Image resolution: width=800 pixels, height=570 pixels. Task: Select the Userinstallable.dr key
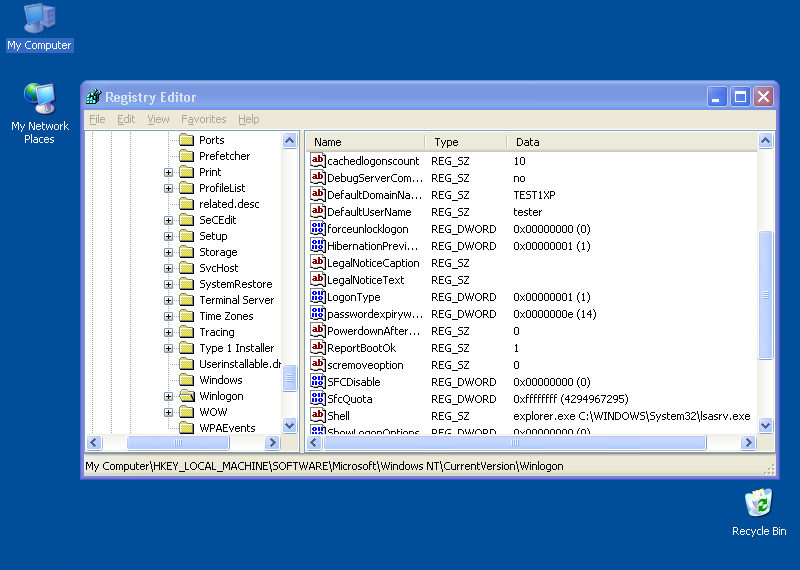point(240,364)
